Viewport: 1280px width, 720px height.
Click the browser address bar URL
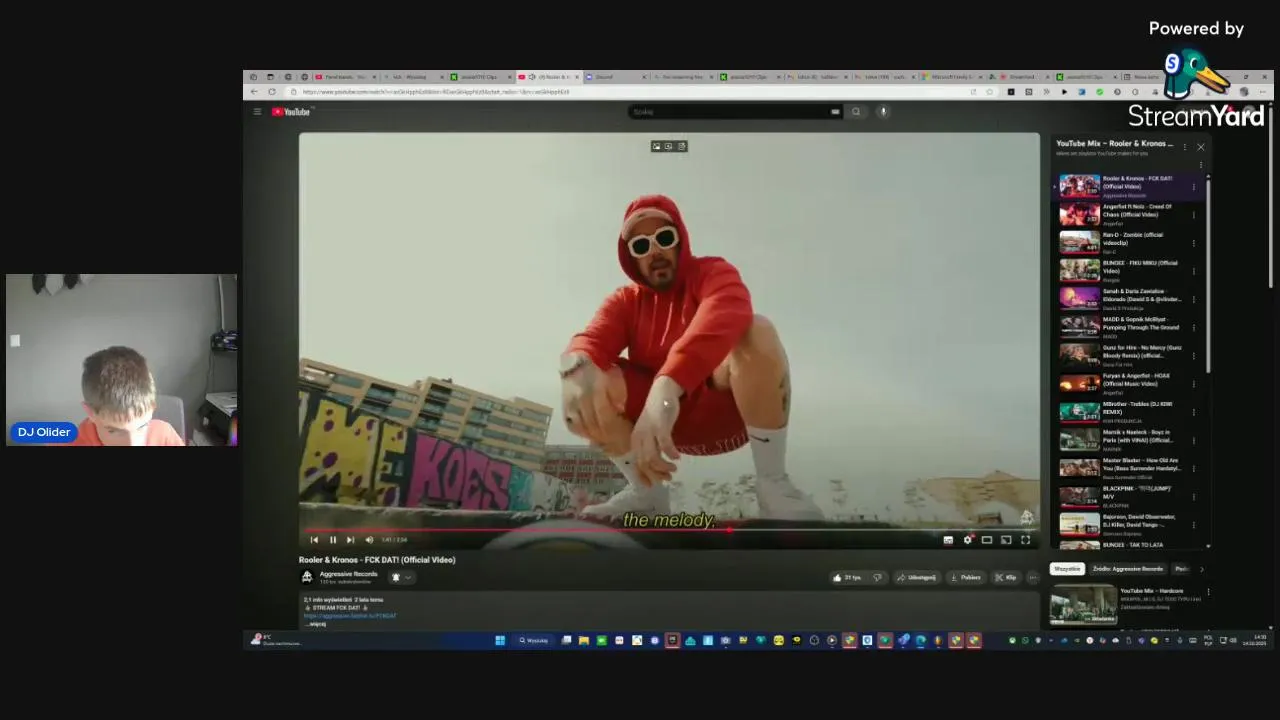point(436,92)
